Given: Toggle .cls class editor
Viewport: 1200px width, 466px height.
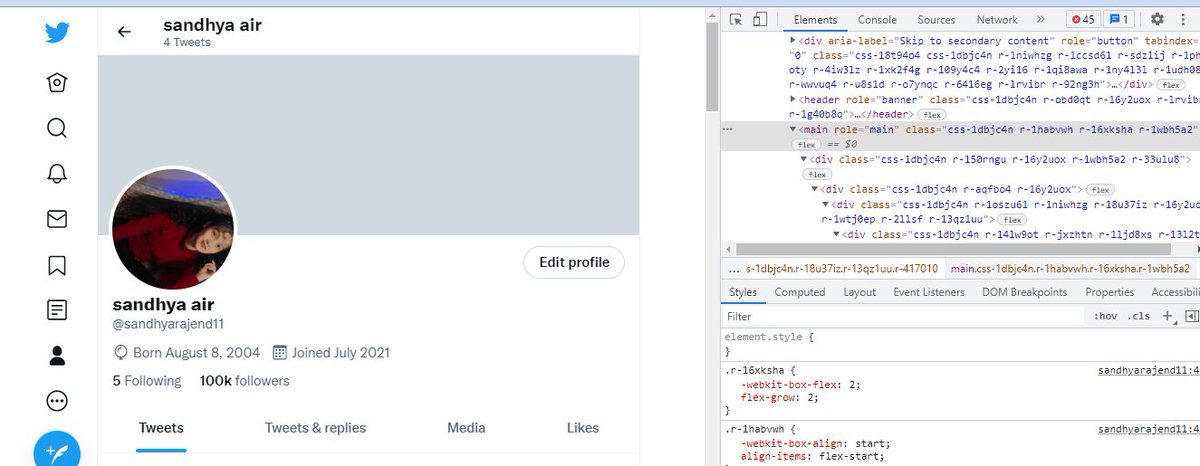Looking at the screenshot, I should [x=1138, y=317].
